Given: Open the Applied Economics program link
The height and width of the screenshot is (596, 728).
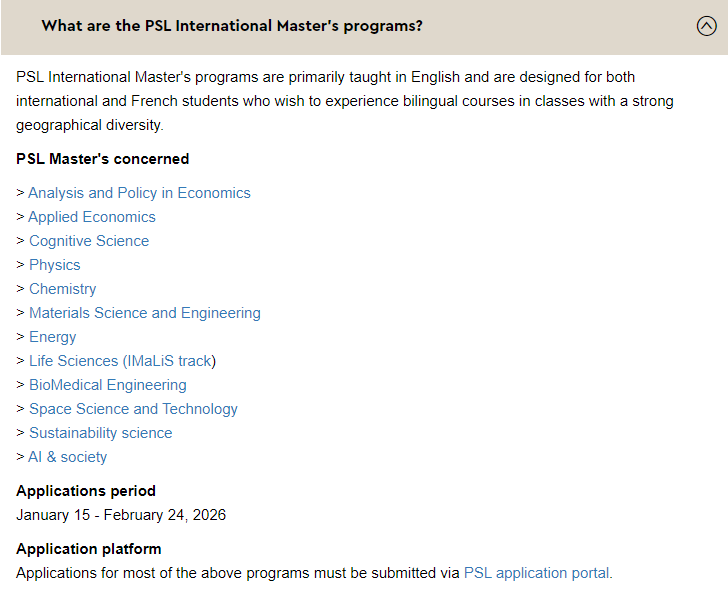Looking at the screenshot, I should (x=92, y=217).
